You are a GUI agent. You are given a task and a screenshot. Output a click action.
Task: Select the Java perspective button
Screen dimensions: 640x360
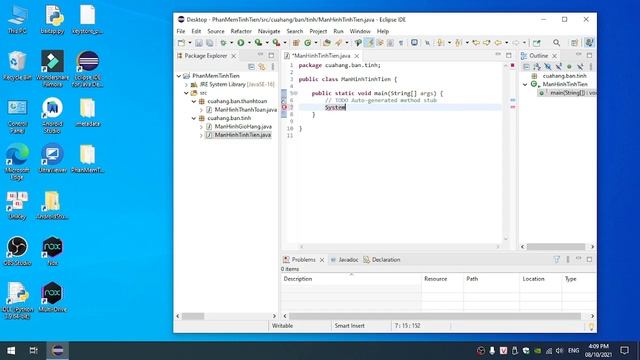(x=589, y=43)
